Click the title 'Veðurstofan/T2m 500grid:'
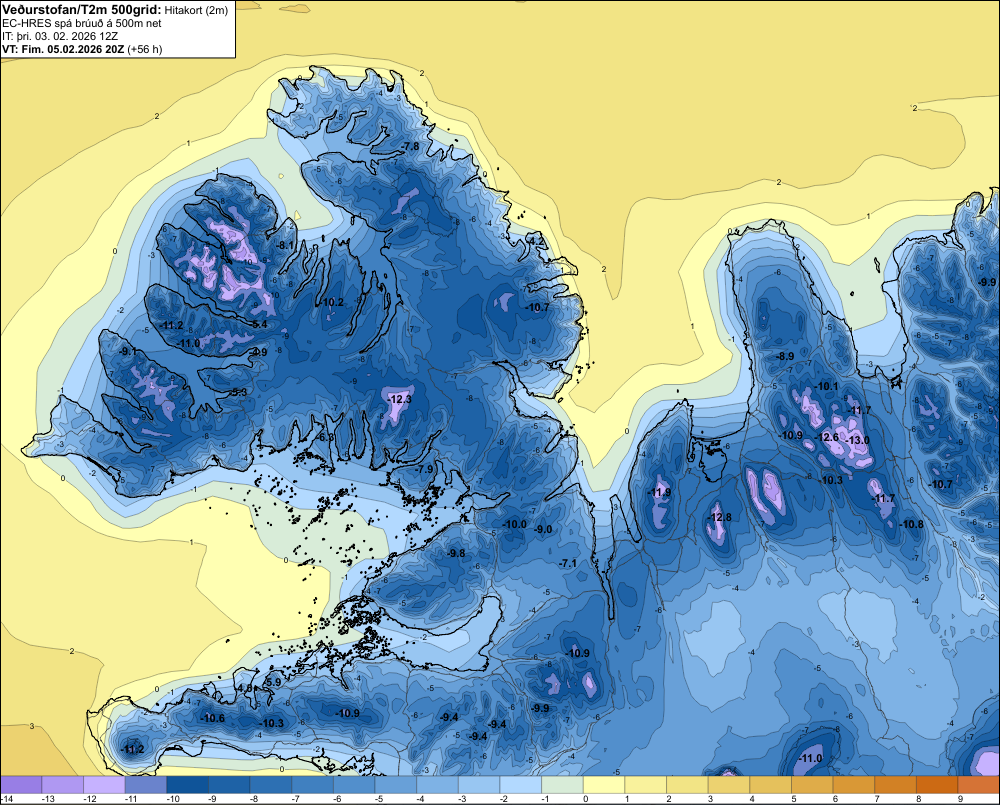 tap(82, 10)
